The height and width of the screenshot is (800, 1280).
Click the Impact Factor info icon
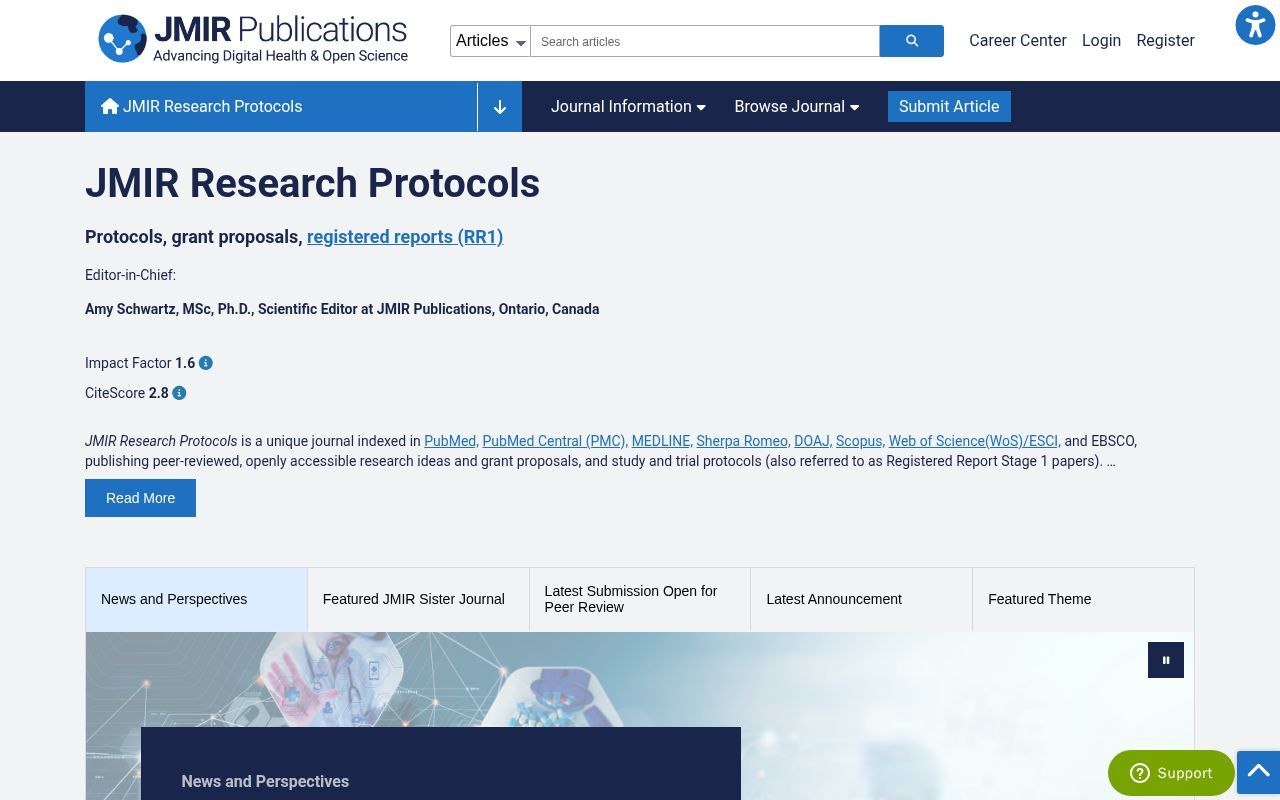(206, 363)
